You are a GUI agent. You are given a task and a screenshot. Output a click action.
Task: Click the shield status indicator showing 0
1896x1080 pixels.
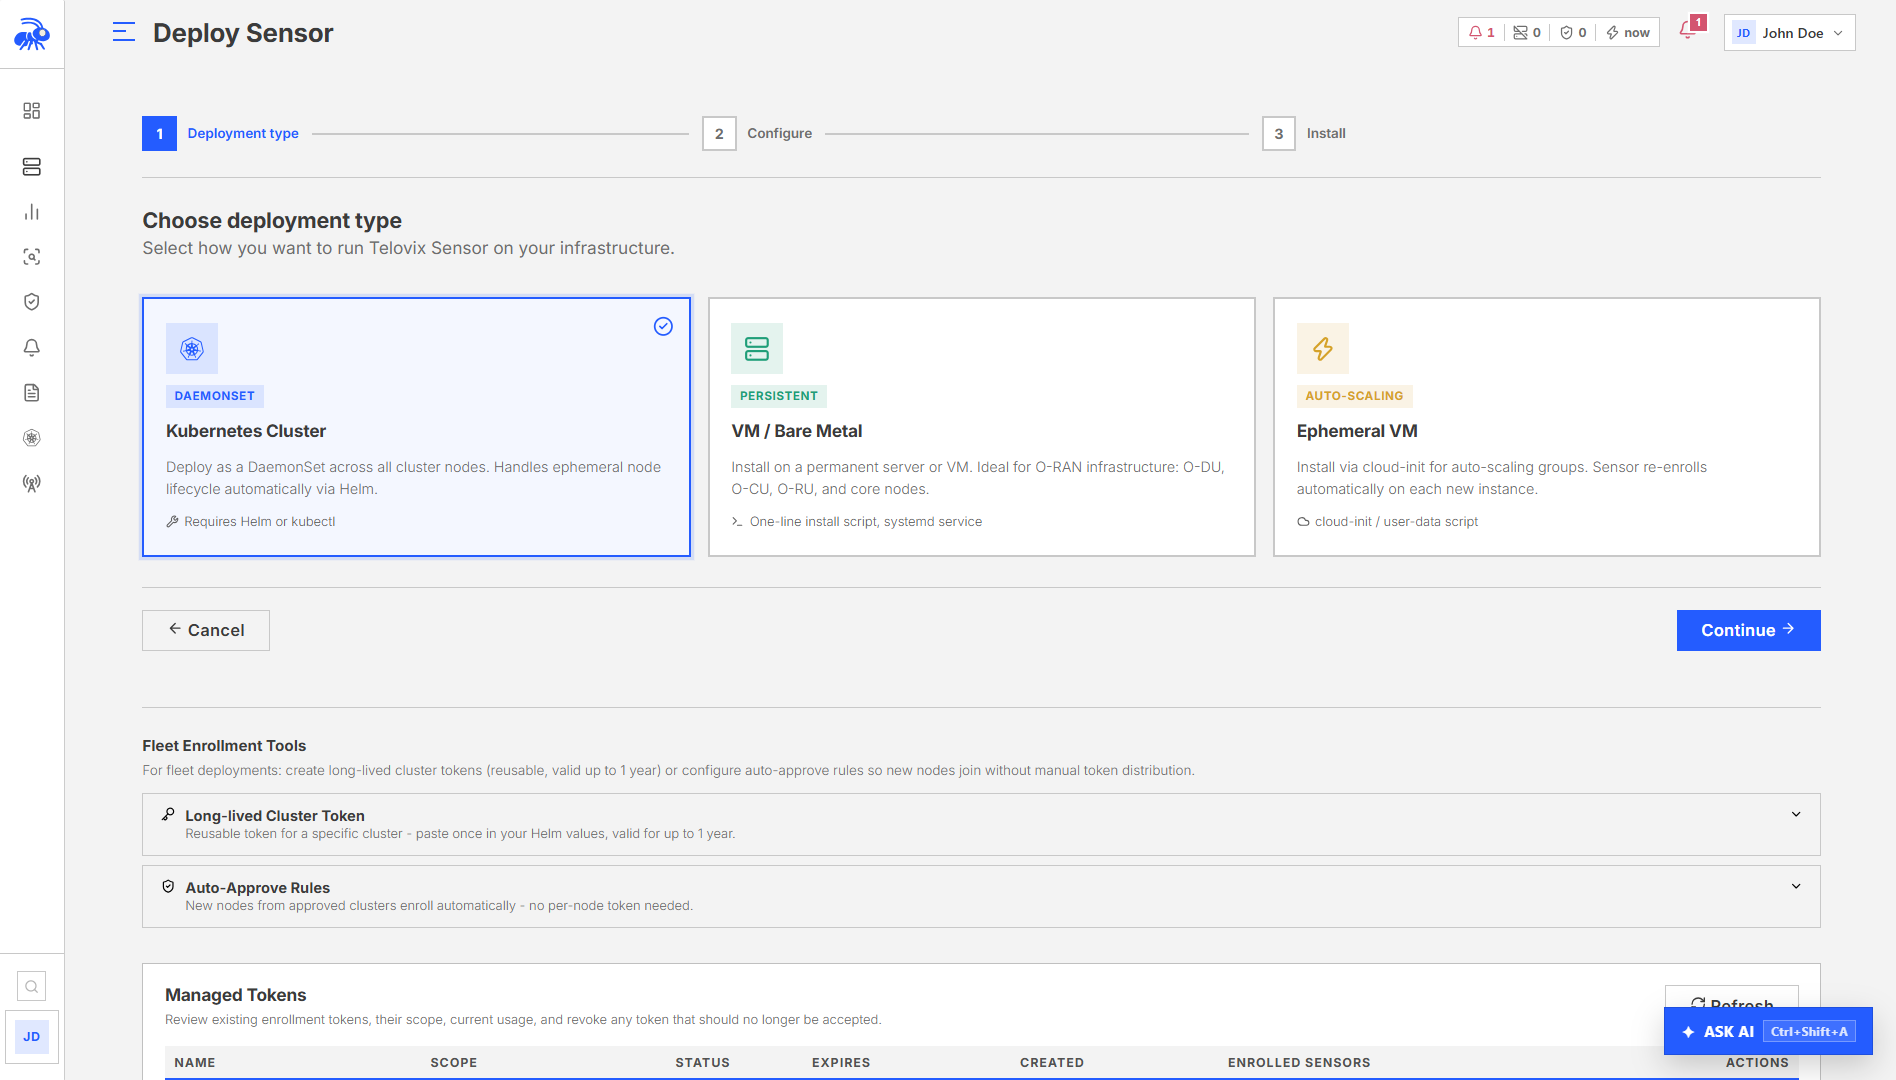coord(1573,33)
